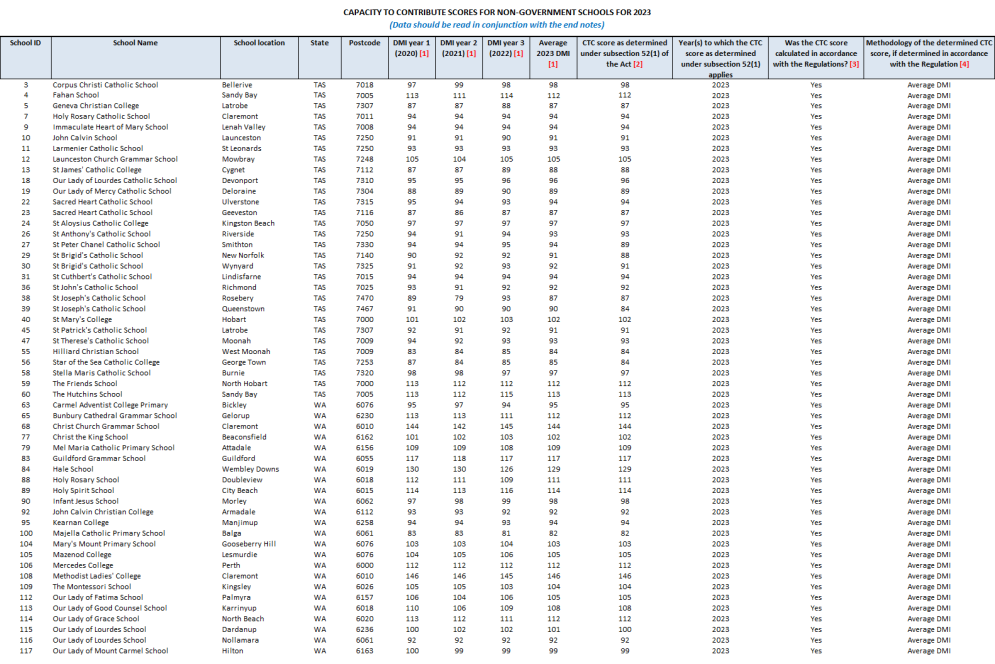Select Mazenod College name cell
This screenshot has width=995, height=664.
(82, 554)
